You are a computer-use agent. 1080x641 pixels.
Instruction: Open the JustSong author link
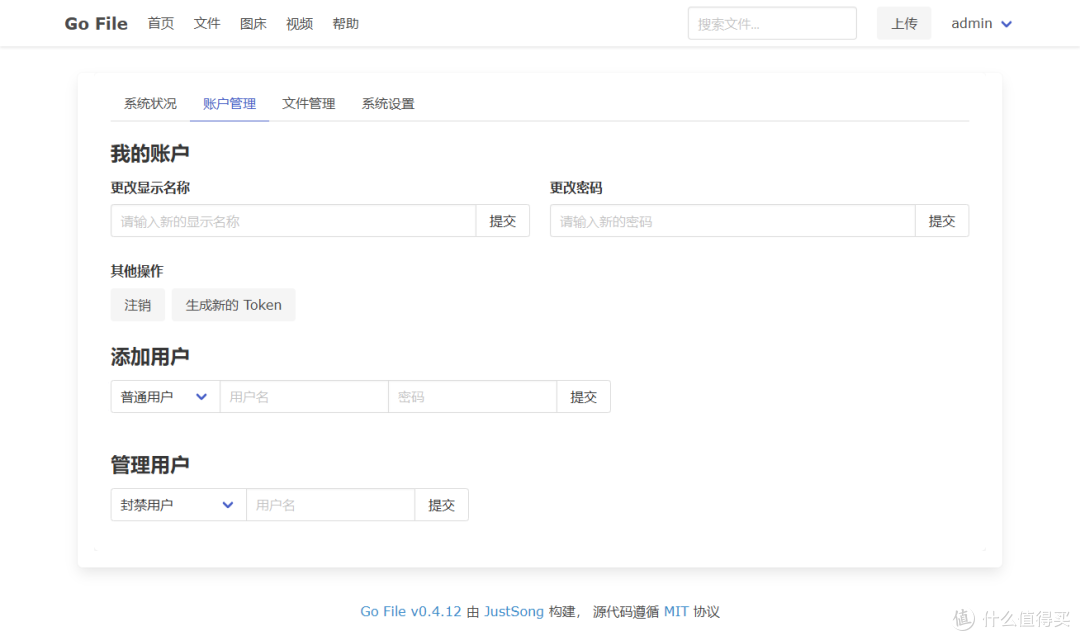[514, 611]
